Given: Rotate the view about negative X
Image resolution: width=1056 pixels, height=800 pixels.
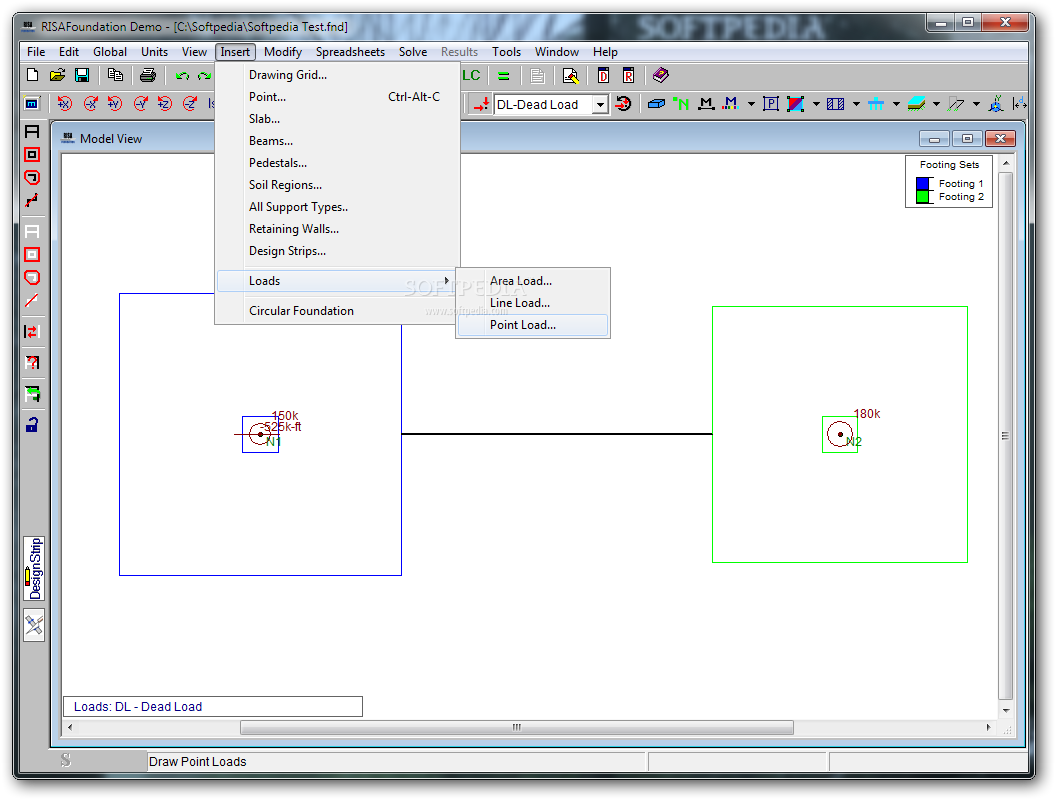Looking at the screenshot, I should [90, 104].
